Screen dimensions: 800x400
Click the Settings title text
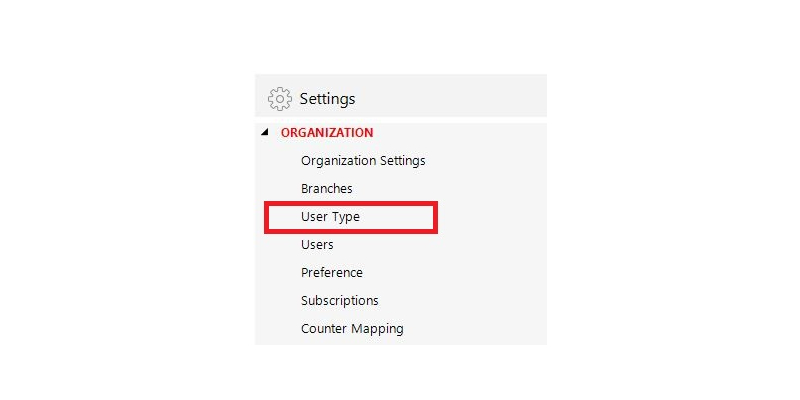[x=327, y=98]
